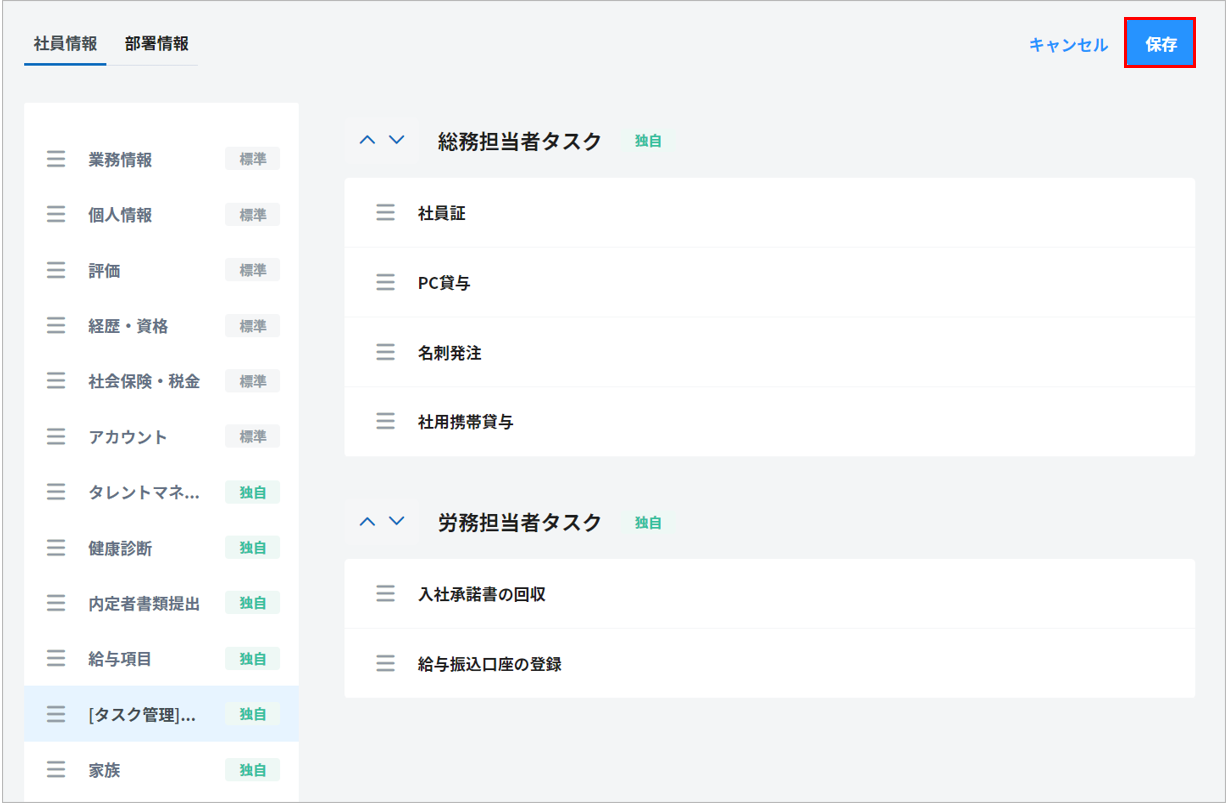This screenshot has height=805, width=1227.
Task: Click drag handle beside 給与振込口座の登録
Action: (x=385, y=664)
